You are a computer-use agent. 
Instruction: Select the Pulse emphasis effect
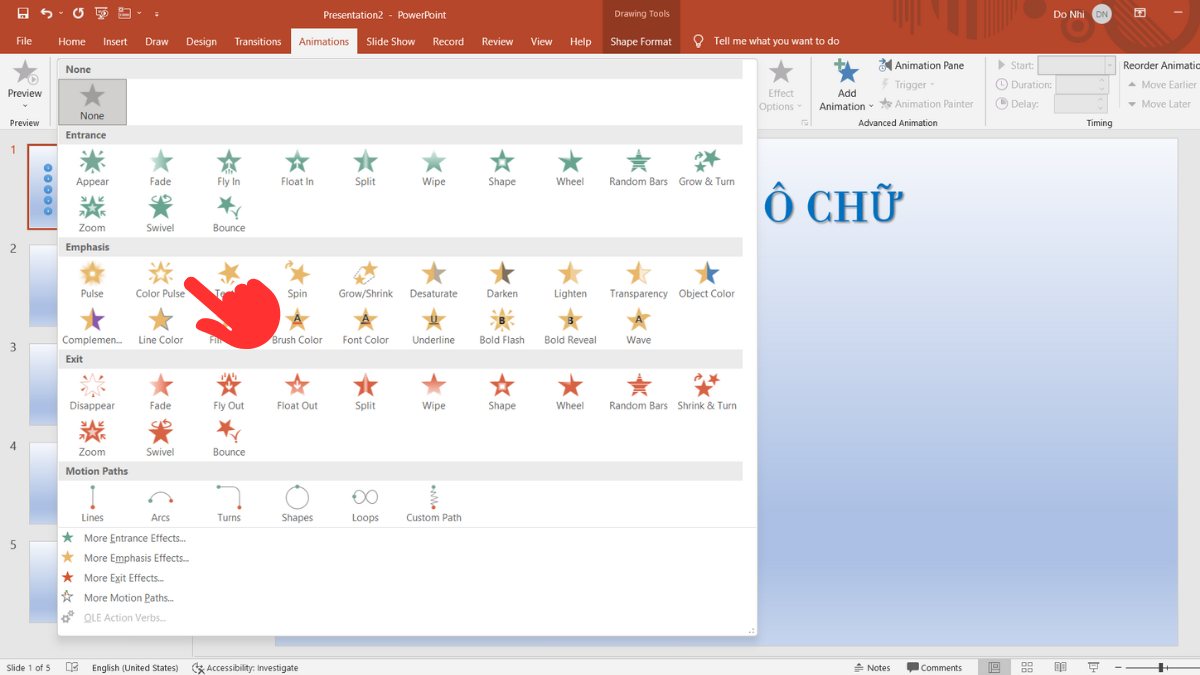point(92,280)
